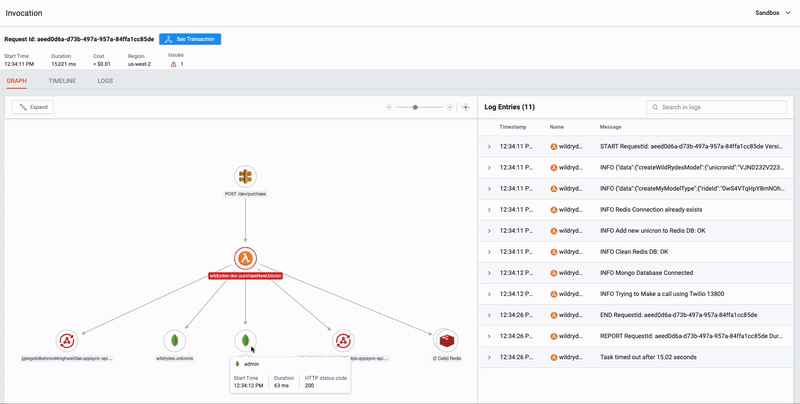Expand the Mongo Database Connected log entry
Viewport: 800px width, 404px height.
coord(489,273)
